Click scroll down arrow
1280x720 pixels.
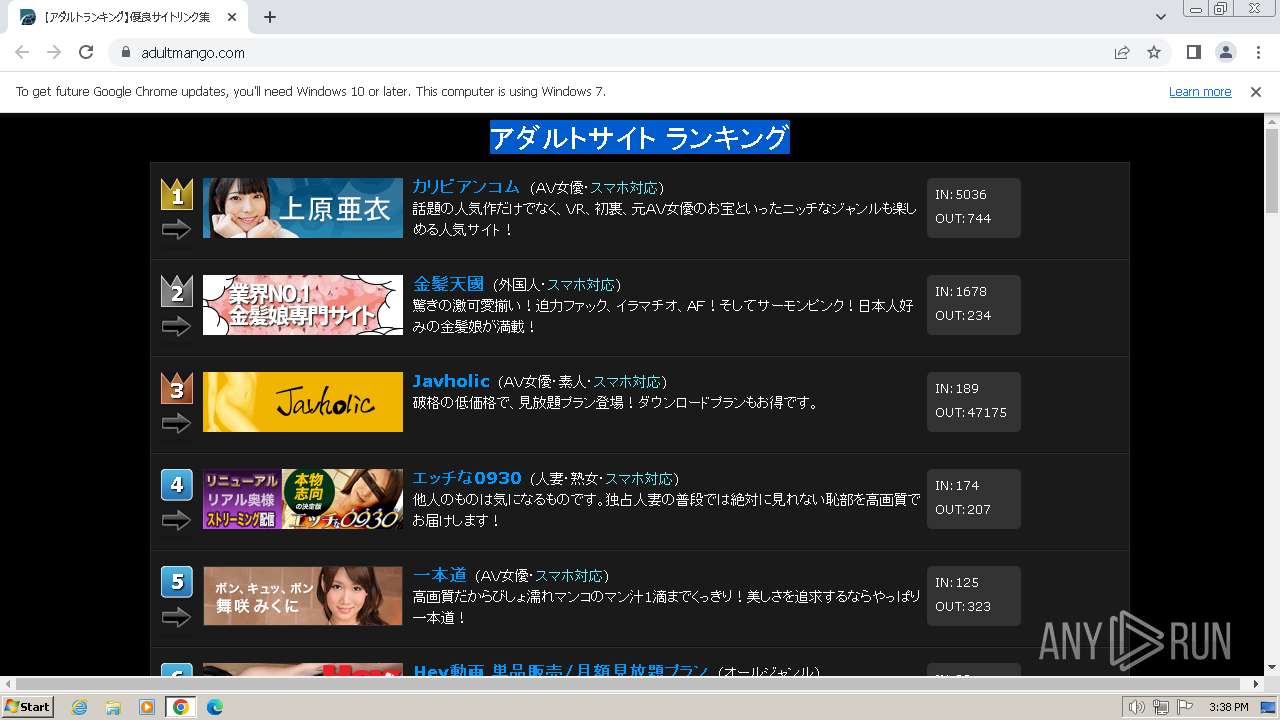1272,668
